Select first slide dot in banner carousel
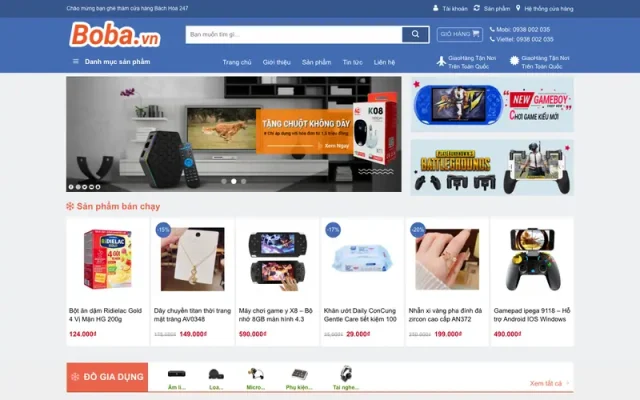Screen dimensions: 640x400 click(224, 181)
